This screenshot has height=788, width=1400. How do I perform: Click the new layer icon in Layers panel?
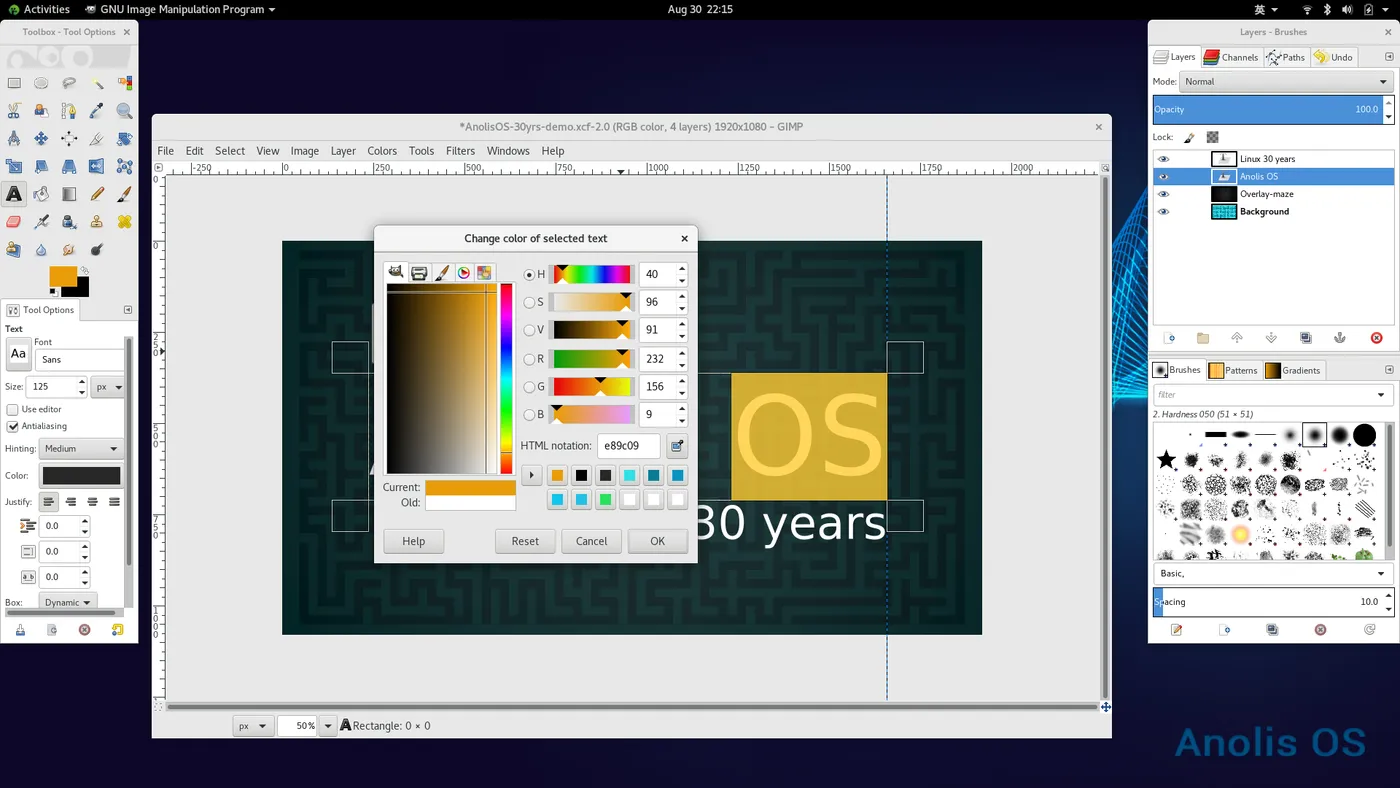click(x=1169, y=338)
